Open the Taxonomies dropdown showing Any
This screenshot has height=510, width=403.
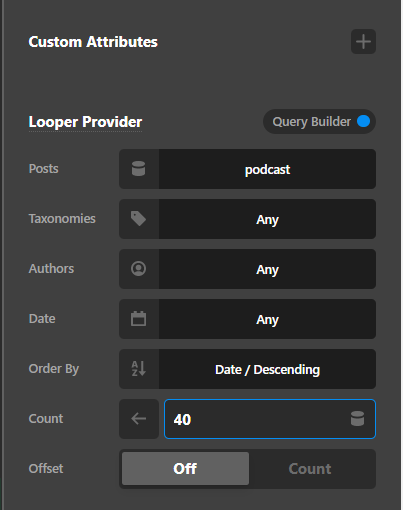click(267, 219)
